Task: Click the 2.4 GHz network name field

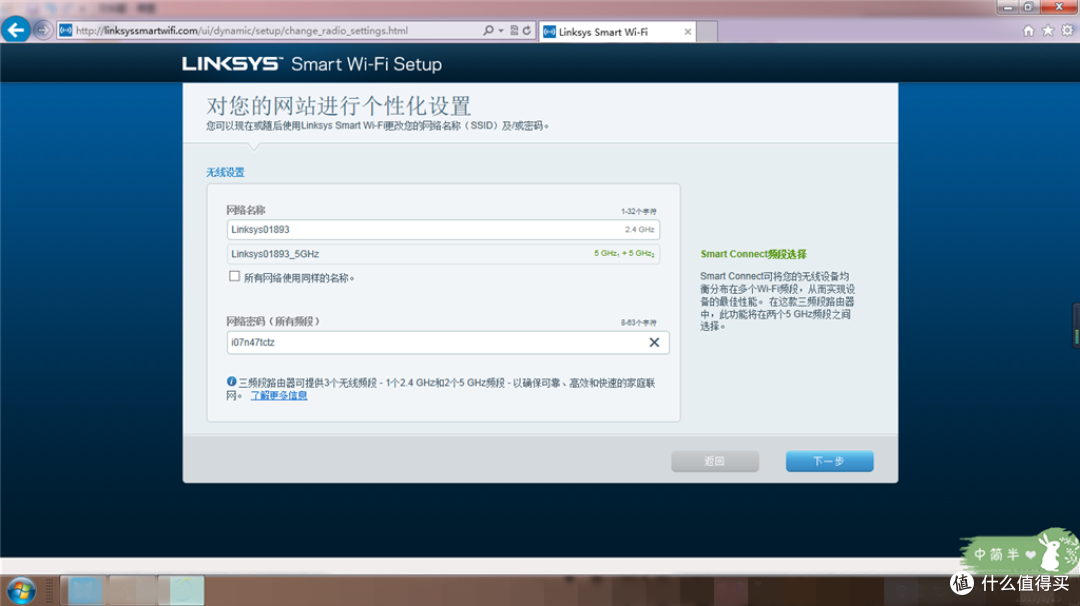Action: [443, 229]
